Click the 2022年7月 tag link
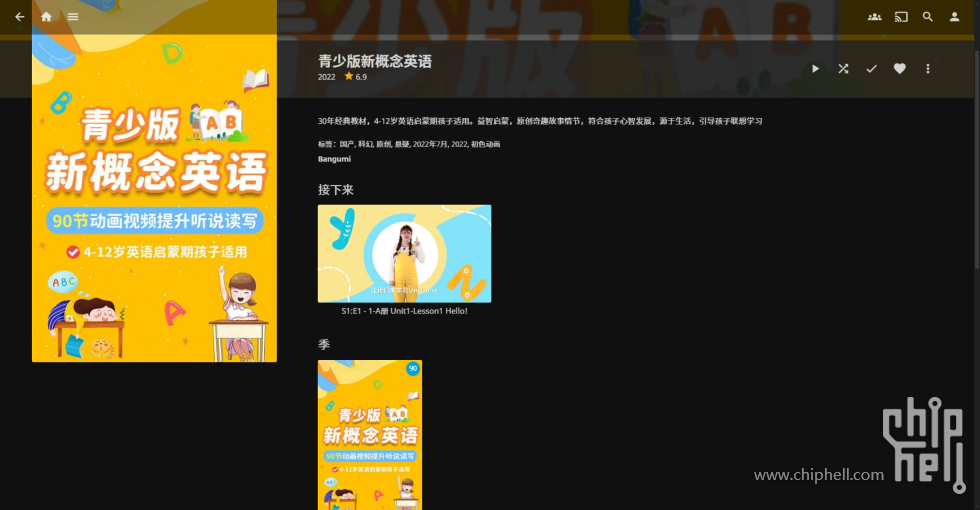Viewport: 980px width, 510px height. coord(430,144)
